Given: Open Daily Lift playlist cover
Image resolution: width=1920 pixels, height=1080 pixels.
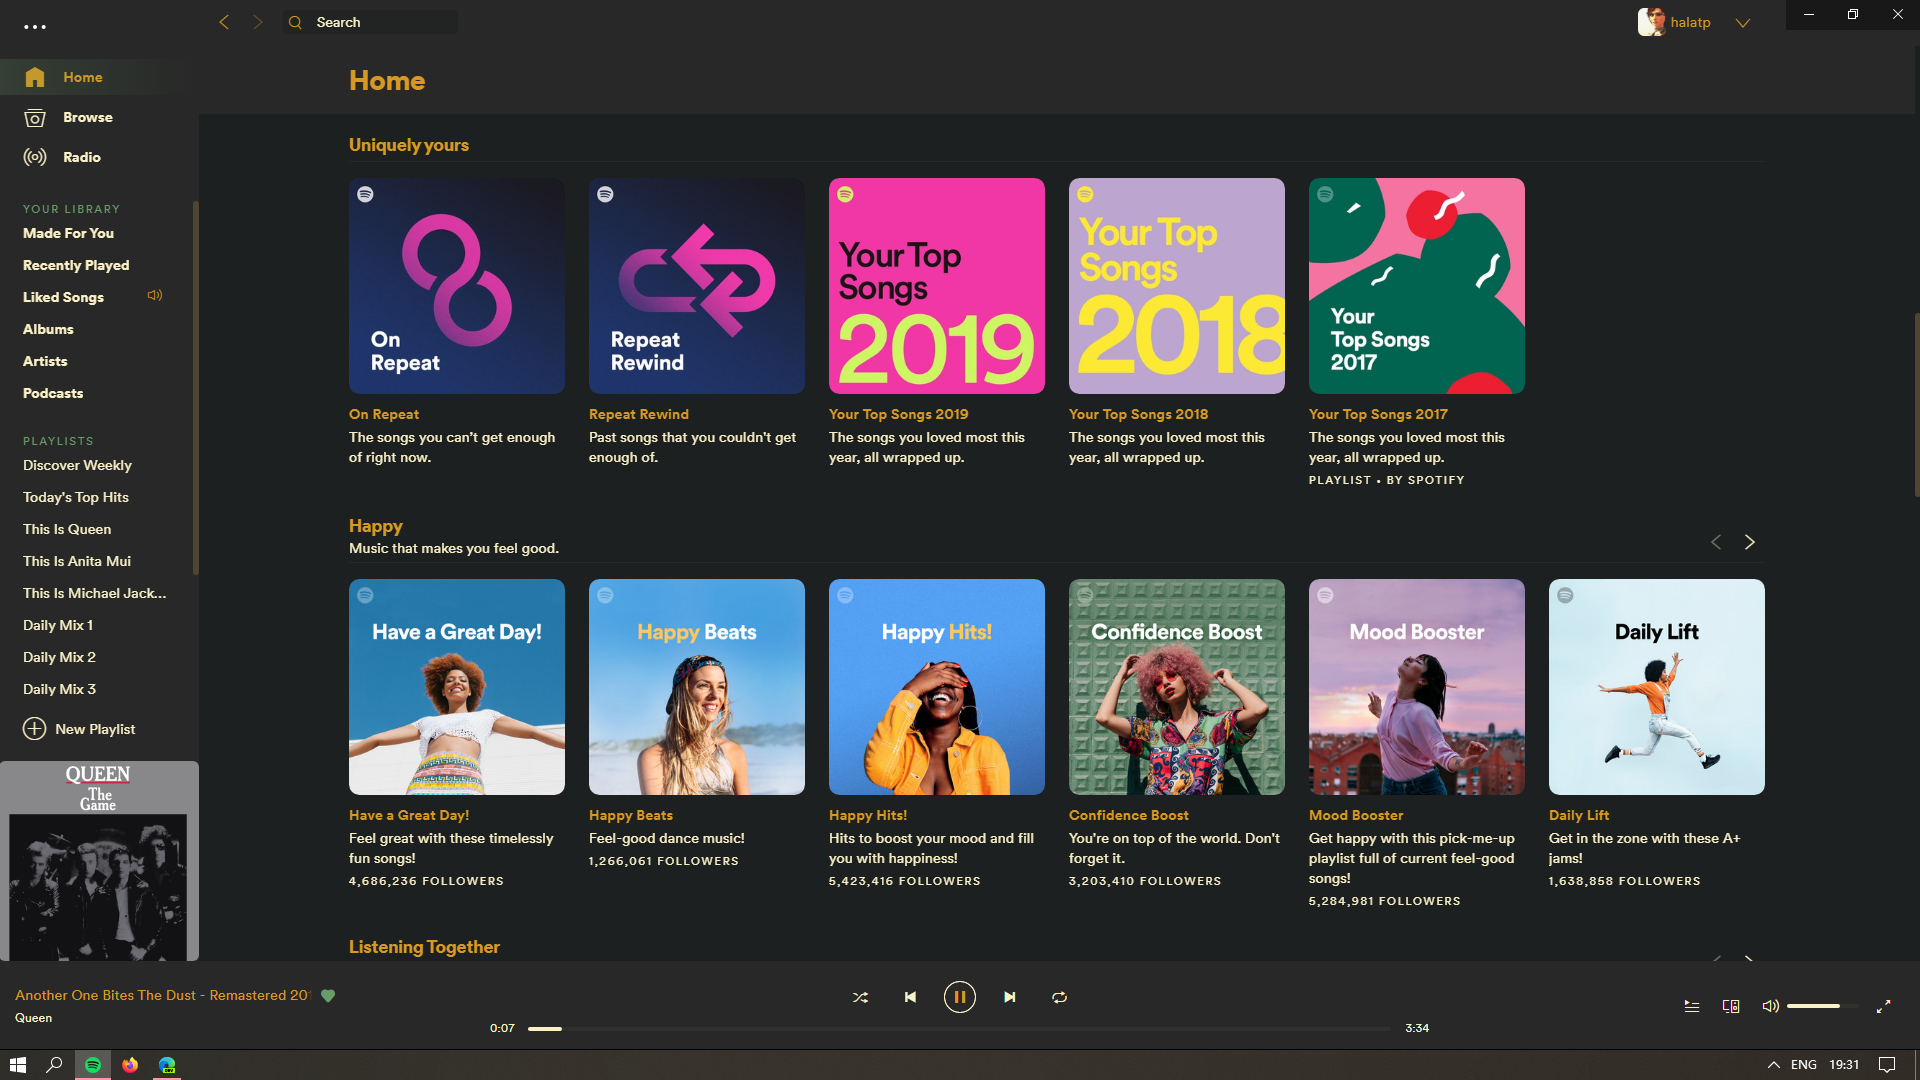Looking at the screenshot, I should [x=1657, y=687].
